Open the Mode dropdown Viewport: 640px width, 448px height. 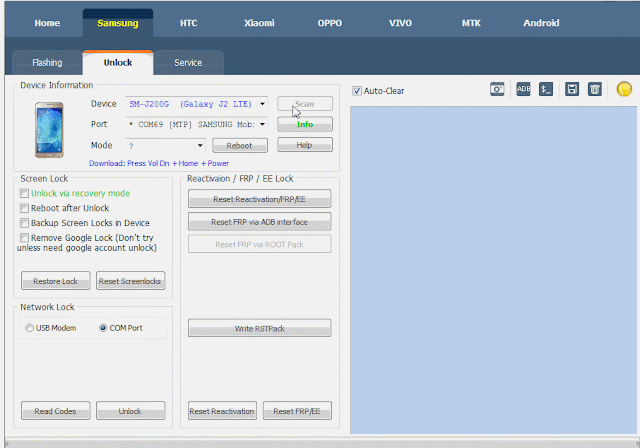point(200,145)
